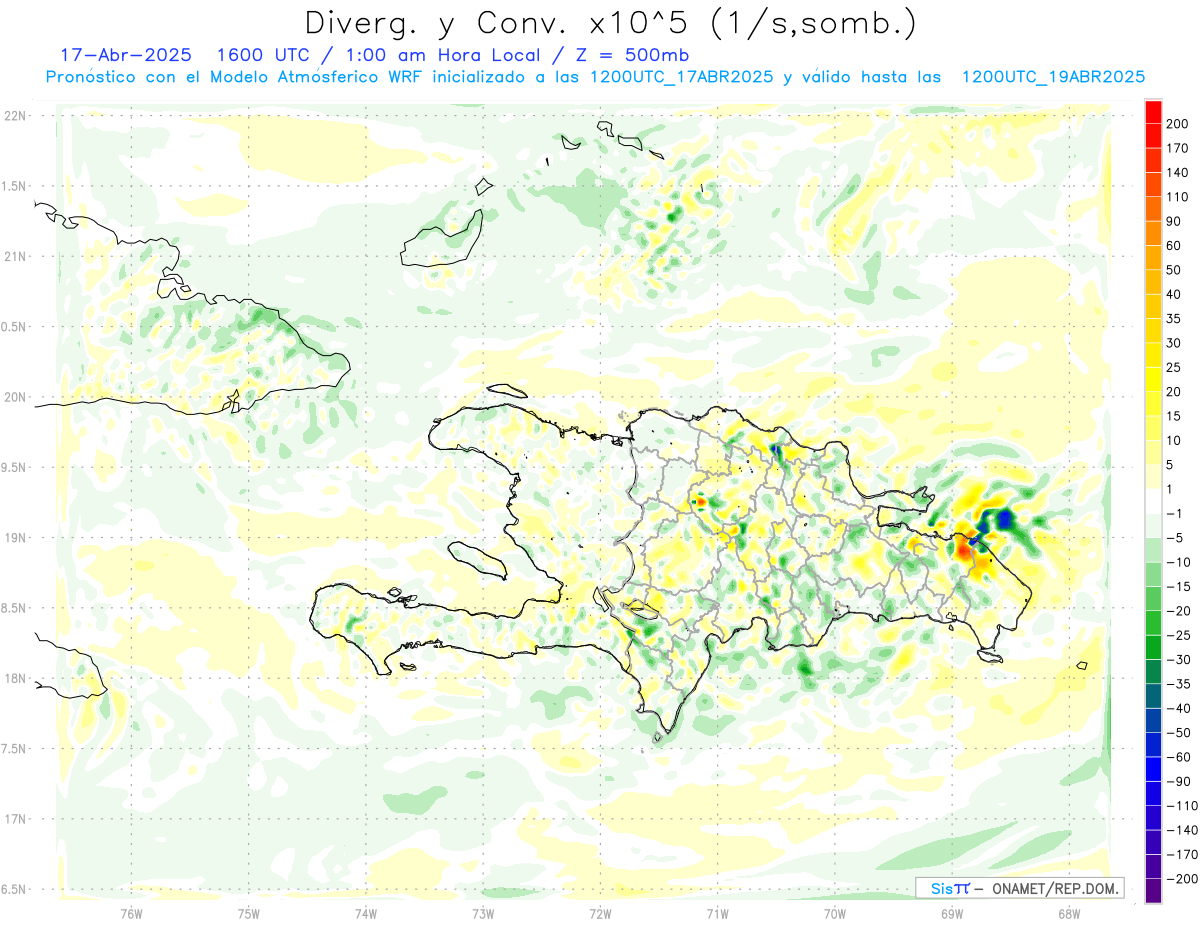The image size is (1200, 927).
Task: Click the colorbar segment between -60 and -90
Action: (1153, 769)
